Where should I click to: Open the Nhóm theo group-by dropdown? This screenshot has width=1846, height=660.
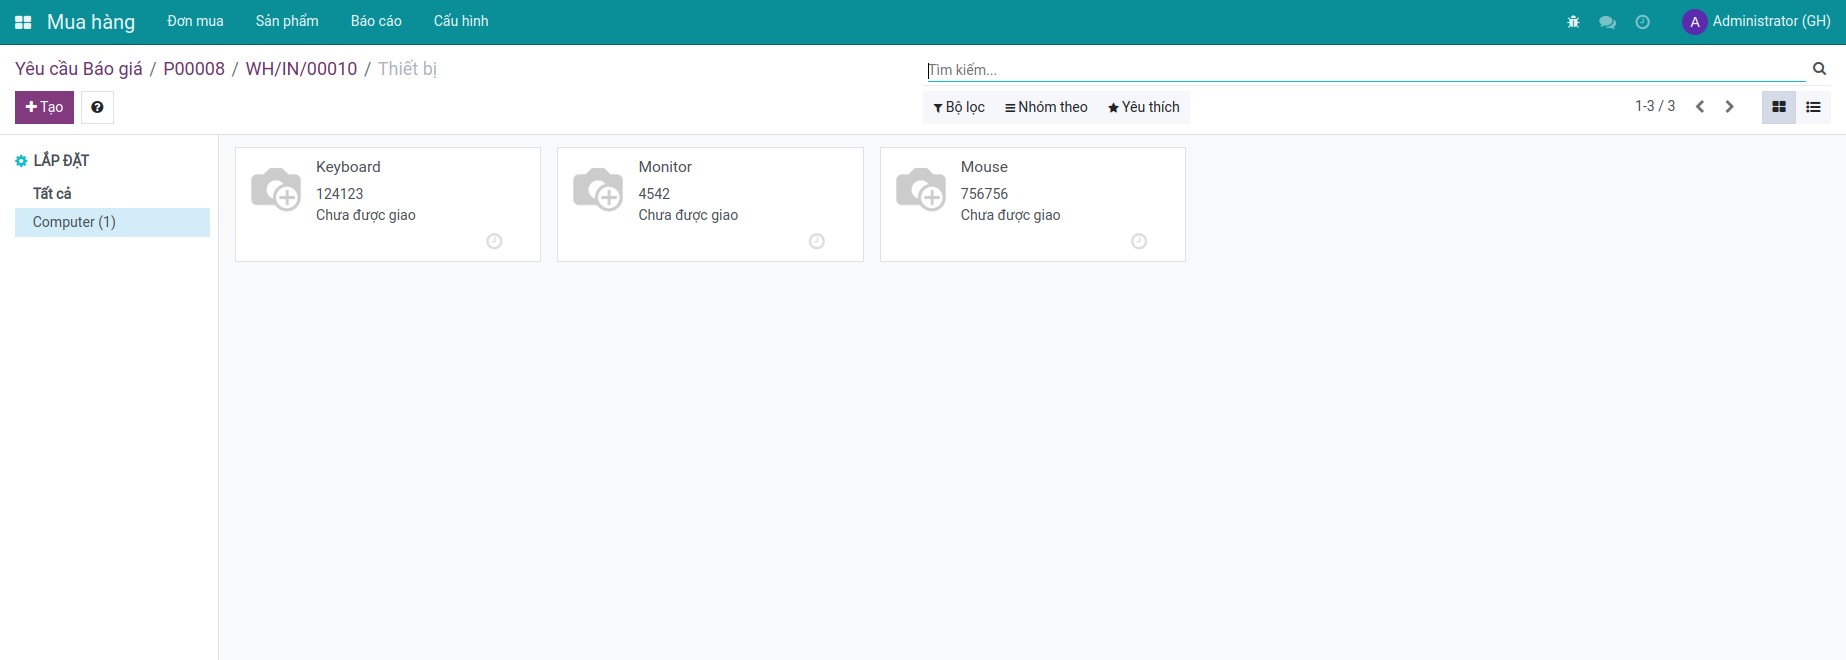pyautogui.click(x=1046, y=107)
